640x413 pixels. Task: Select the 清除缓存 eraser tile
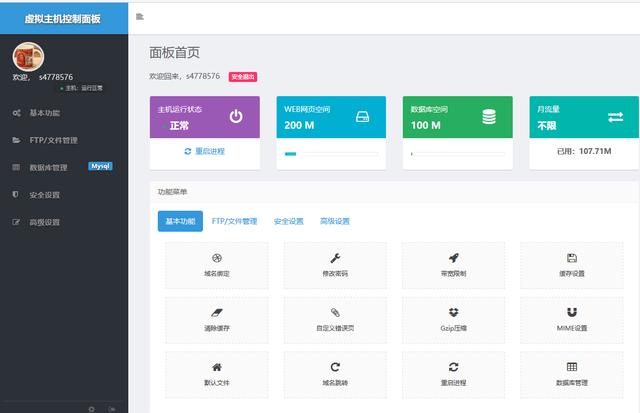(x=217, y=320)
